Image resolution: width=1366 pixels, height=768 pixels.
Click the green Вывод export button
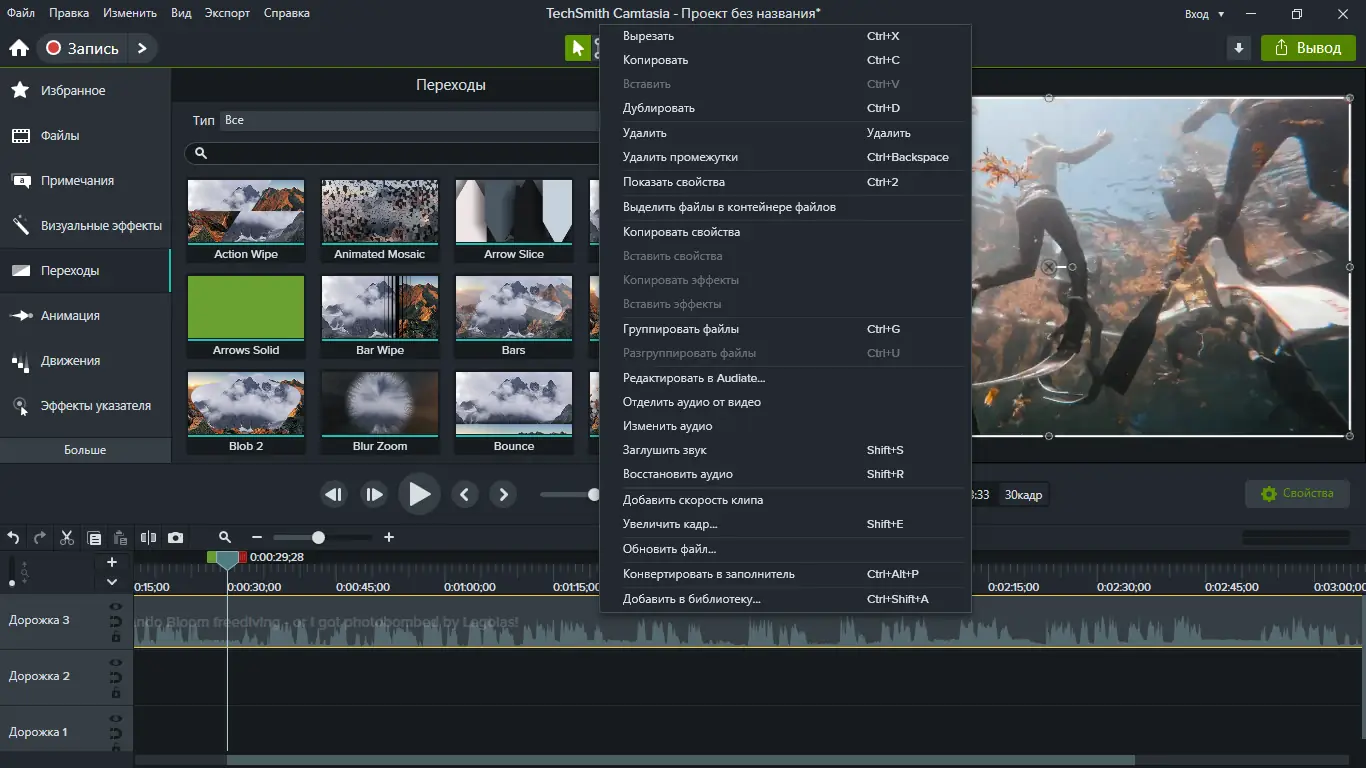[1308, 48]
